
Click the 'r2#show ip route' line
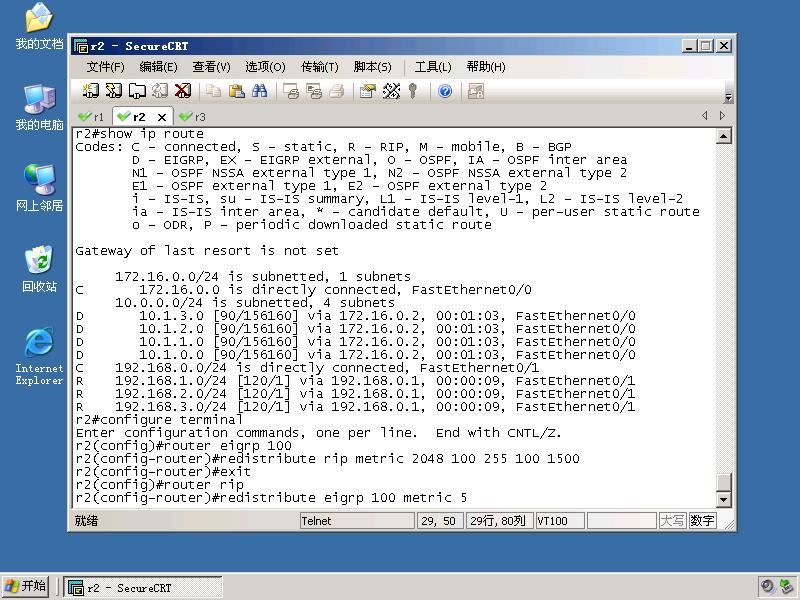coord(139,134)
